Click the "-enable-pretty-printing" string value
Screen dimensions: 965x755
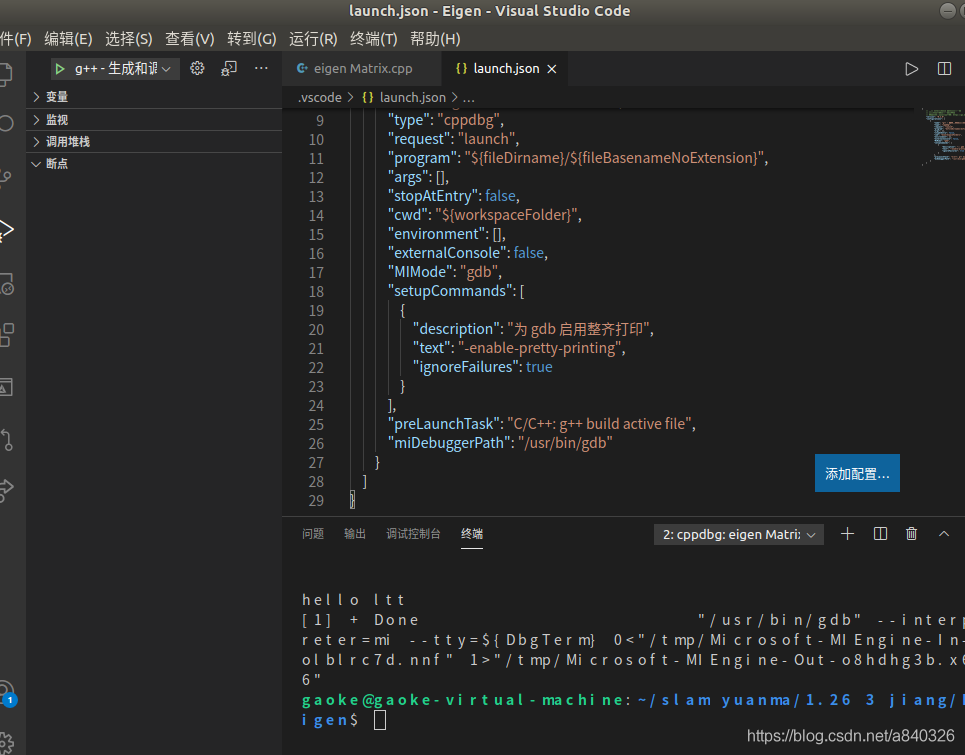(x=539, y=348)
